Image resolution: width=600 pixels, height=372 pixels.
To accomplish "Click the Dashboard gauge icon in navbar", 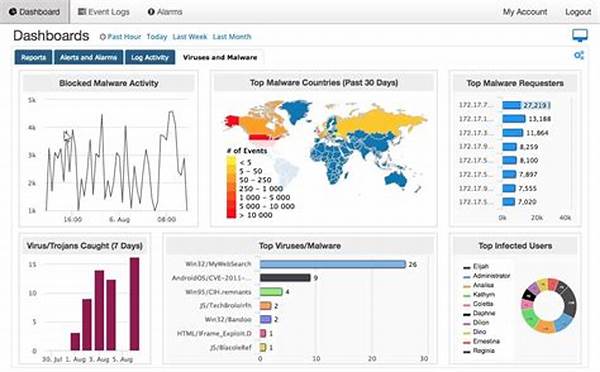I will tap(13, 12).
